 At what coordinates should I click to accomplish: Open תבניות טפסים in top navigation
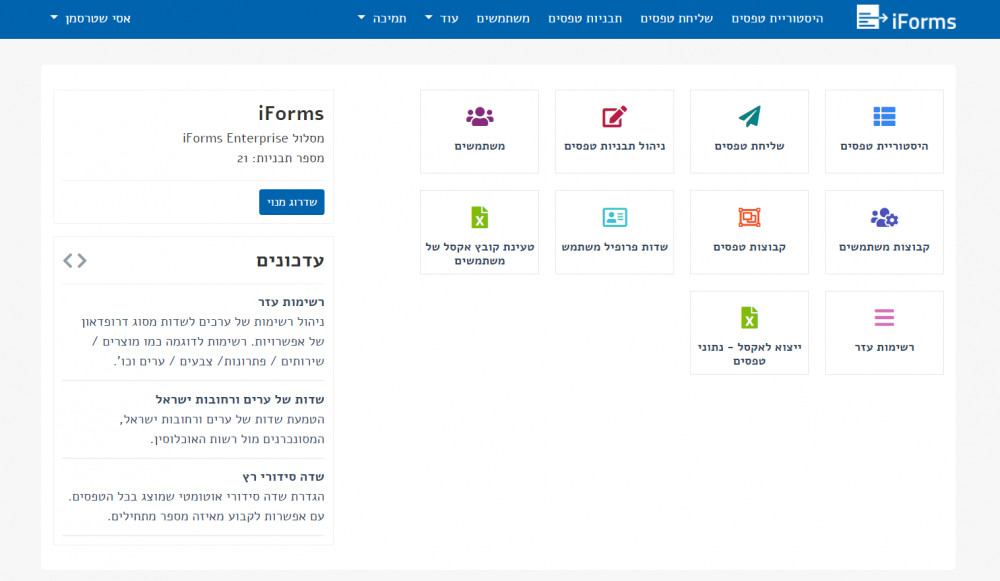585,18
